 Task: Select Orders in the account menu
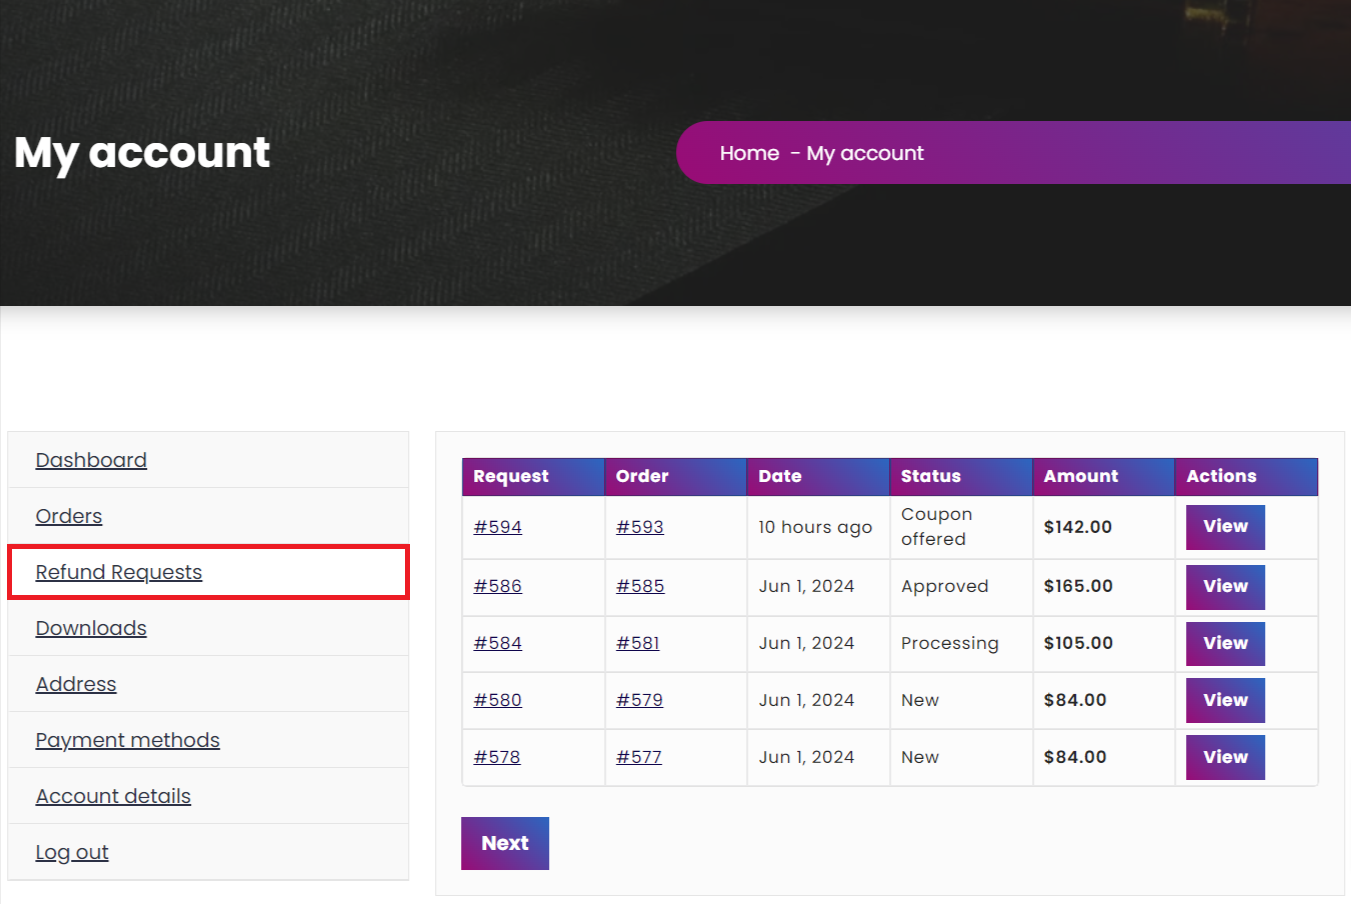(x=68, y=516)
